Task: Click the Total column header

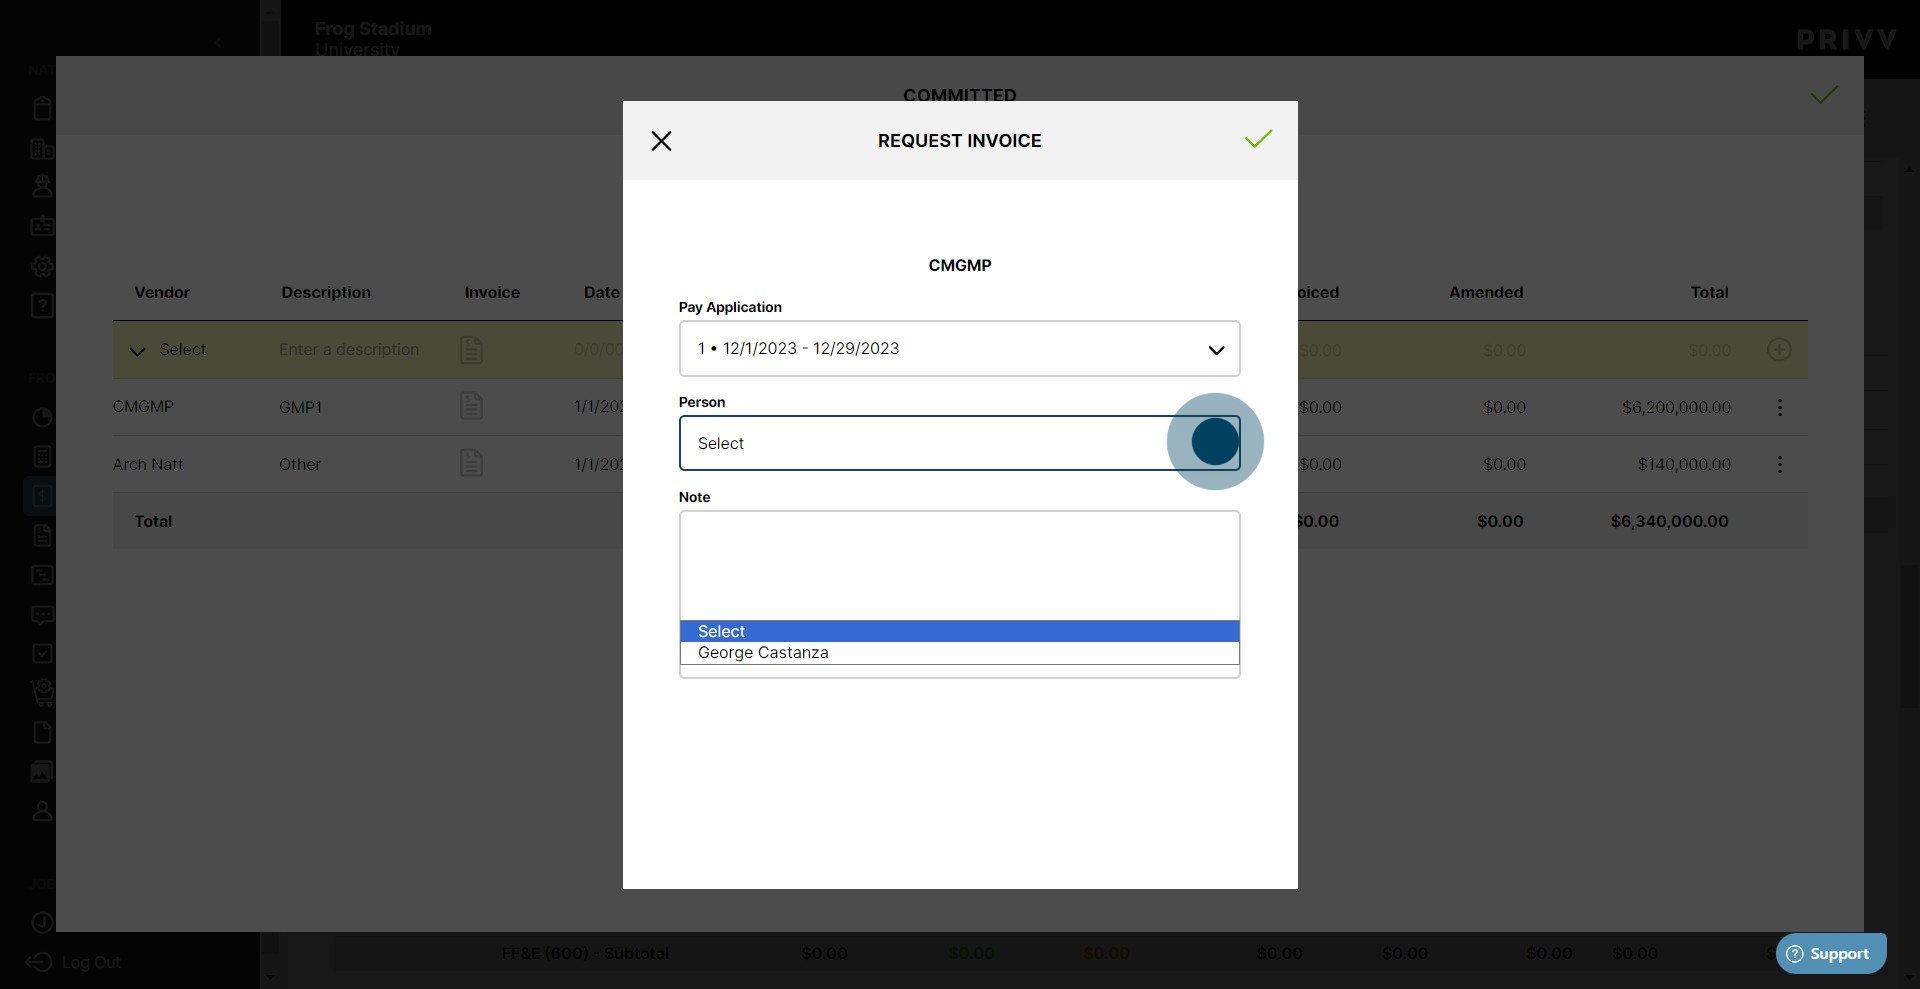Action: coord(1709,293)
